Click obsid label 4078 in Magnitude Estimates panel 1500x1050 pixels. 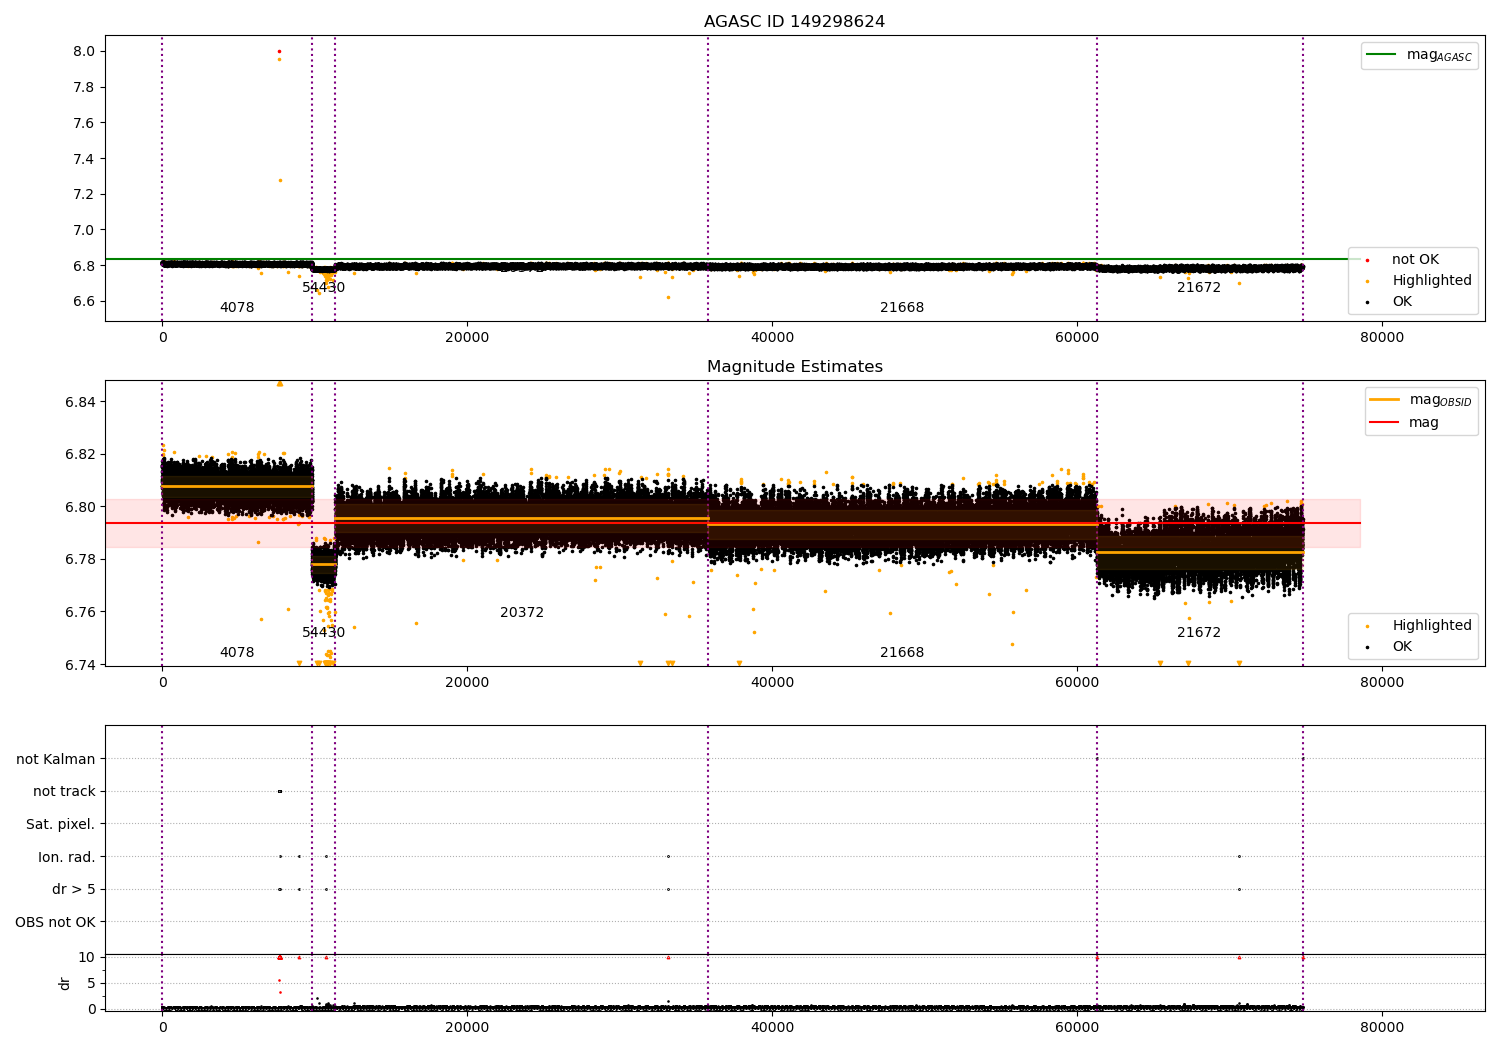click(237, 653)
